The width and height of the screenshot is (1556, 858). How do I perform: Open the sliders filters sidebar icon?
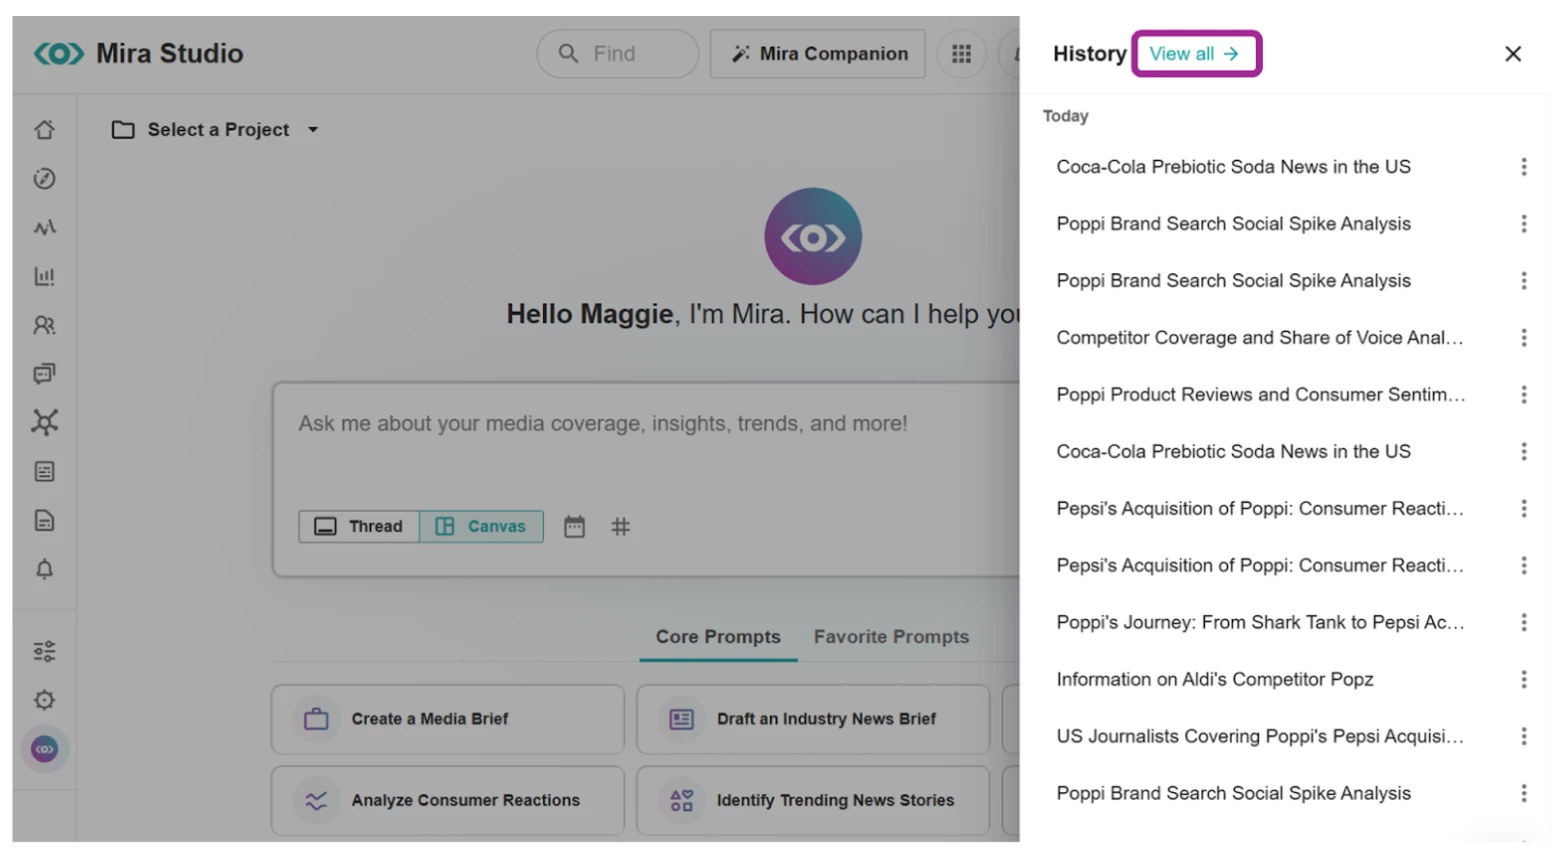coord(44,652)
